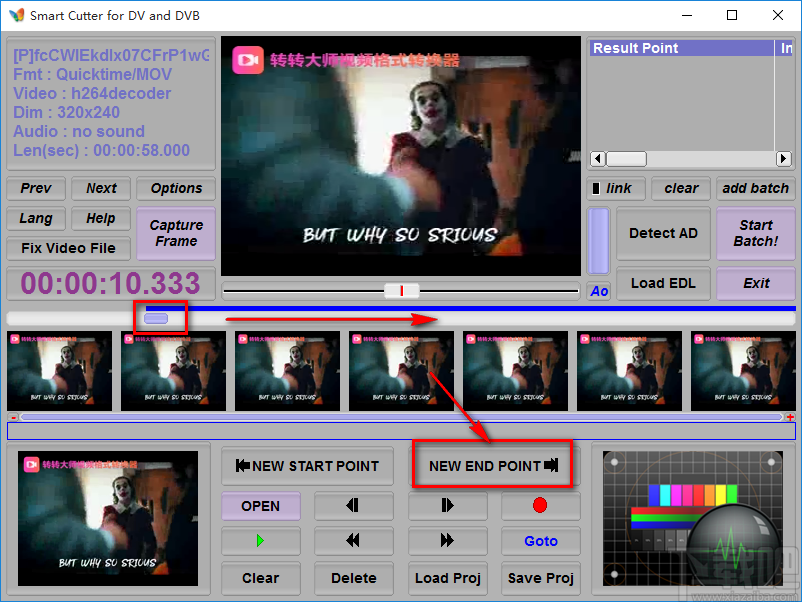Screen dimensions: 802x602
Task: Click the Delete button
Action: pos(353,578)
